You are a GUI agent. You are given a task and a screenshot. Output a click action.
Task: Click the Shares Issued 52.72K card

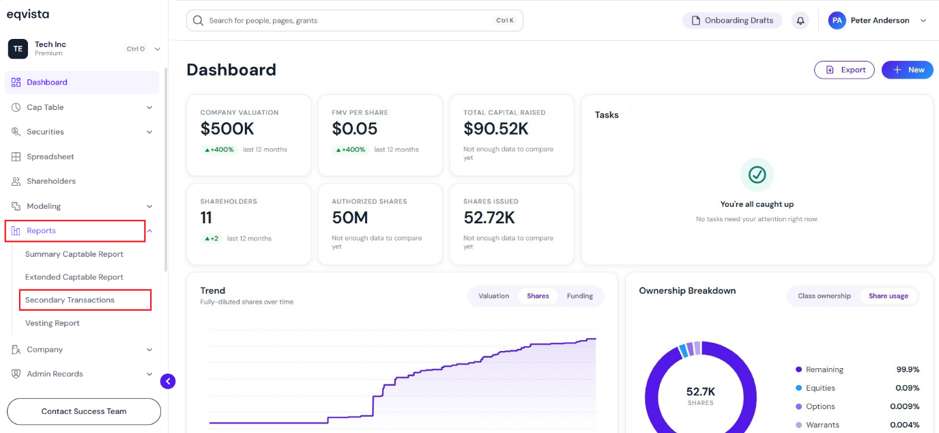tap(512, 225)
